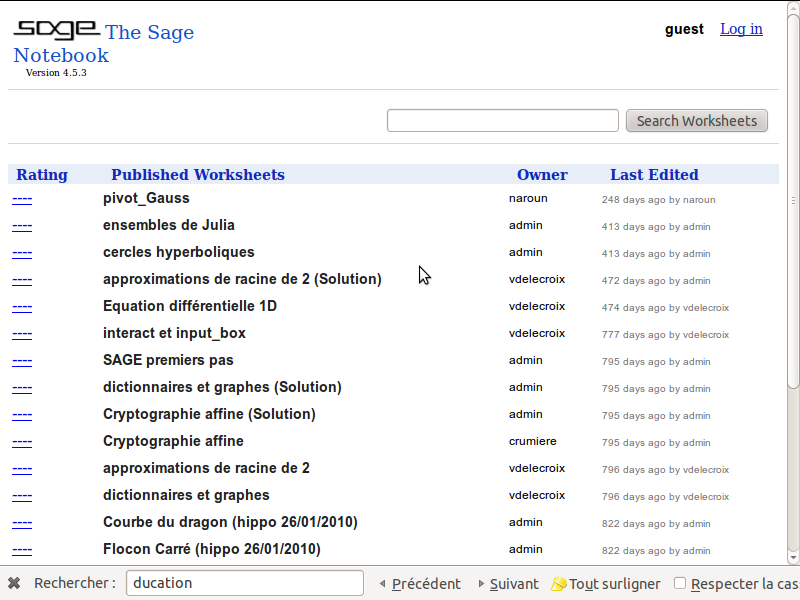Toggle the Respecter la casse checkbox
This screenshot has height=600, width=800.
[680, 583]
